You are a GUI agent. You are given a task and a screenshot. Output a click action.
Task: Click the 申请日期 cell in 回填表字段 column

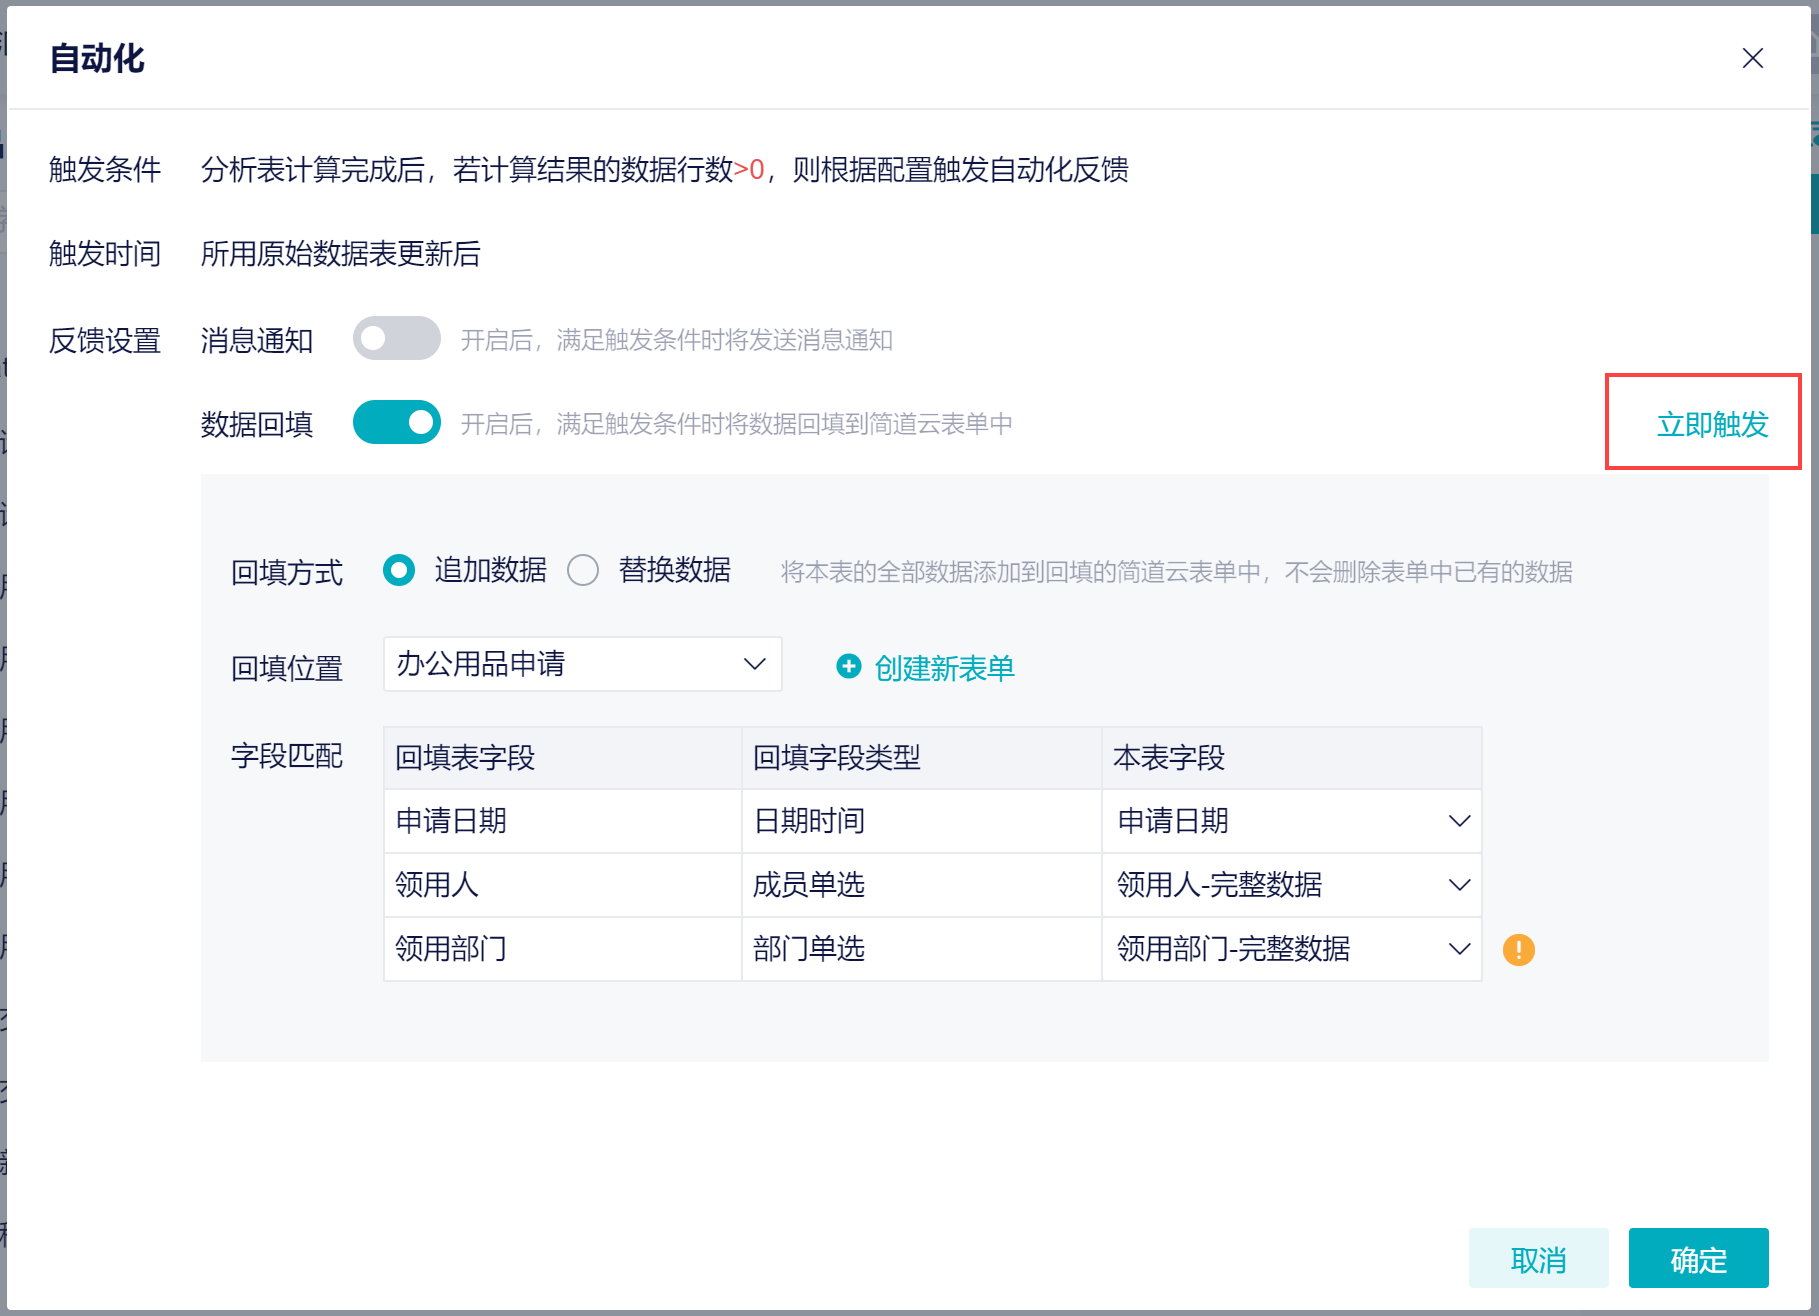click(563, 821)
